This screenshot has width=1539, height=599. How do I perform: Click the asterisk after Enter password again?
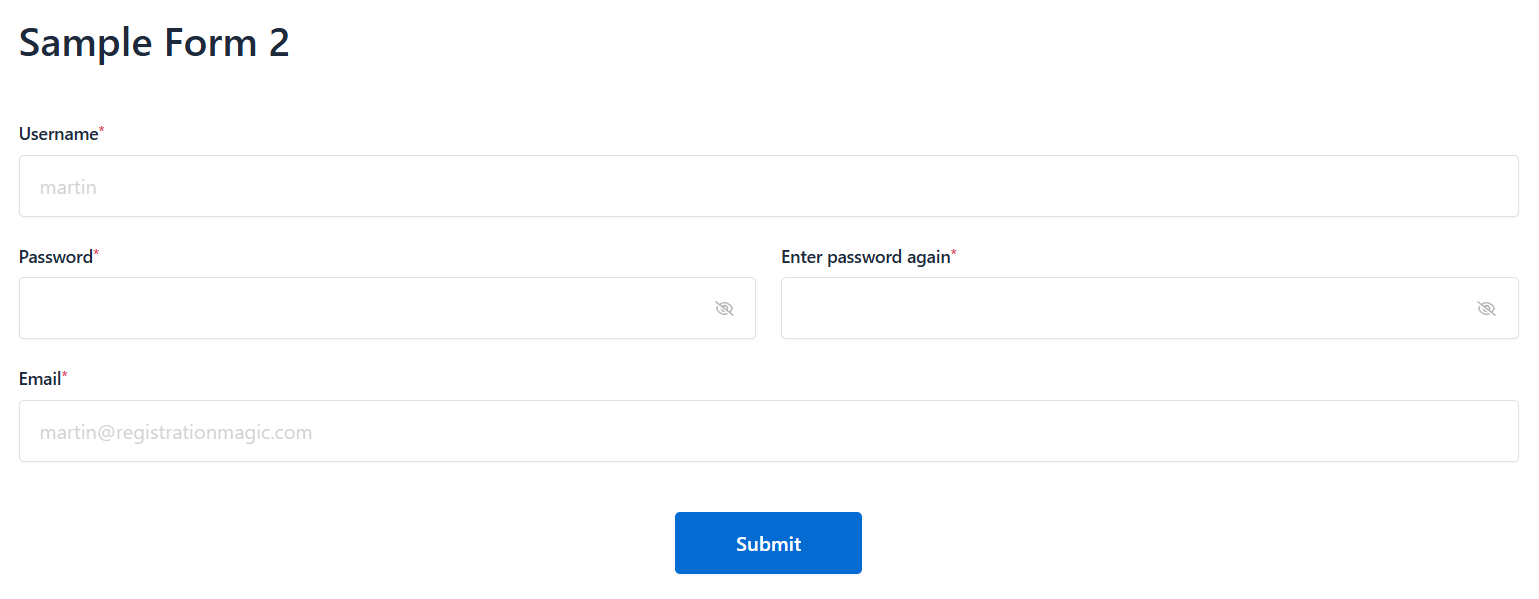point(954,254)
